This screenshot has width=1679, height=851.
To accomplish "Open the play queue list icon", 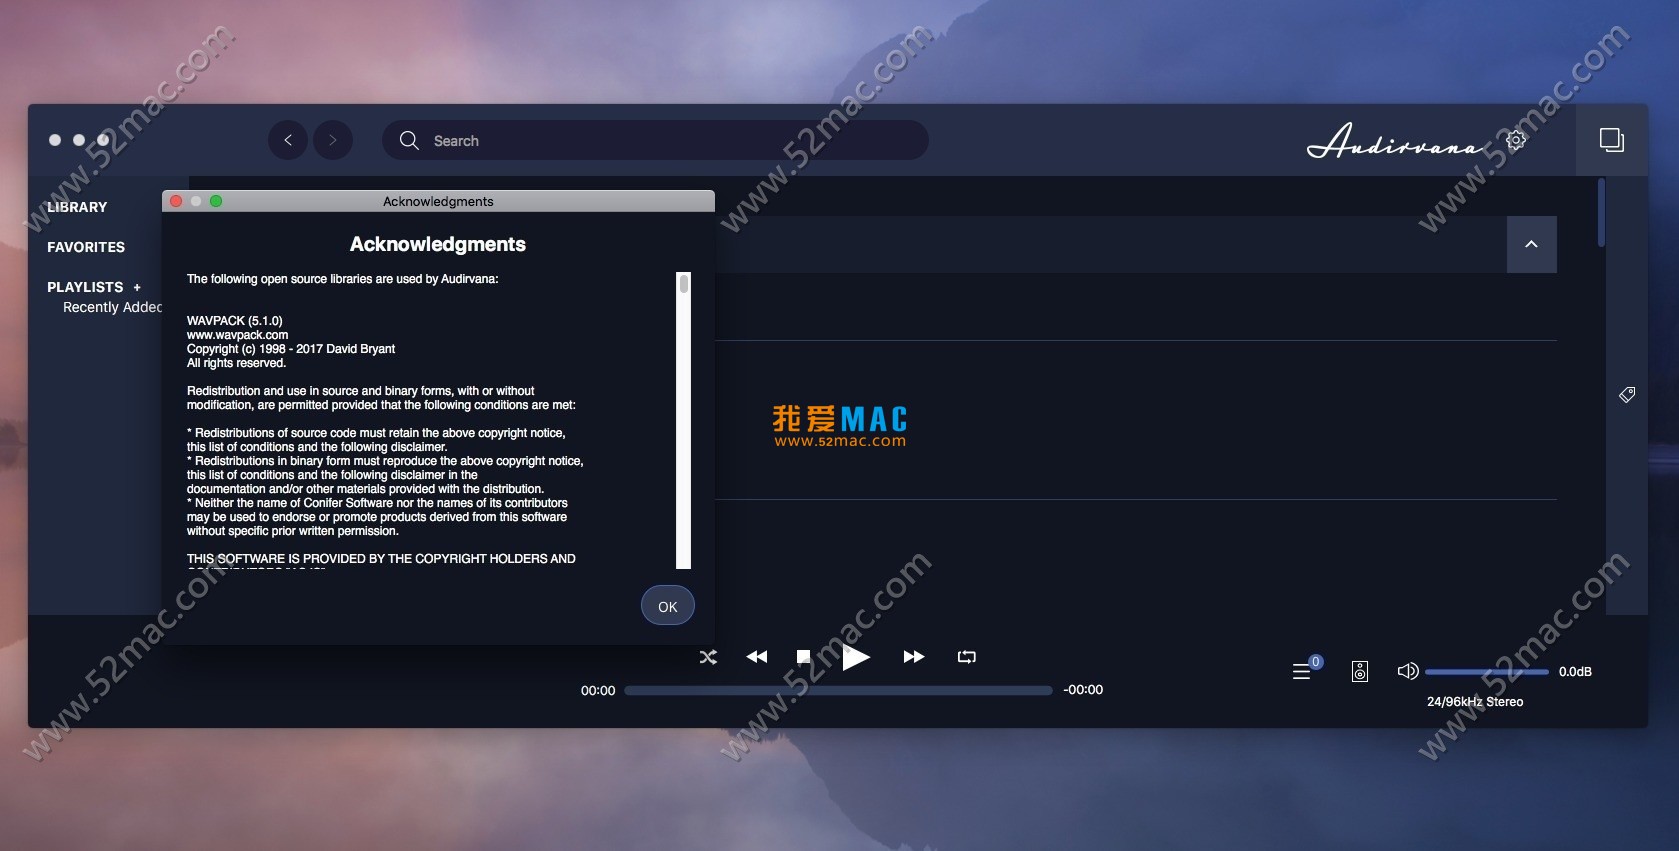I will 1302,671.
